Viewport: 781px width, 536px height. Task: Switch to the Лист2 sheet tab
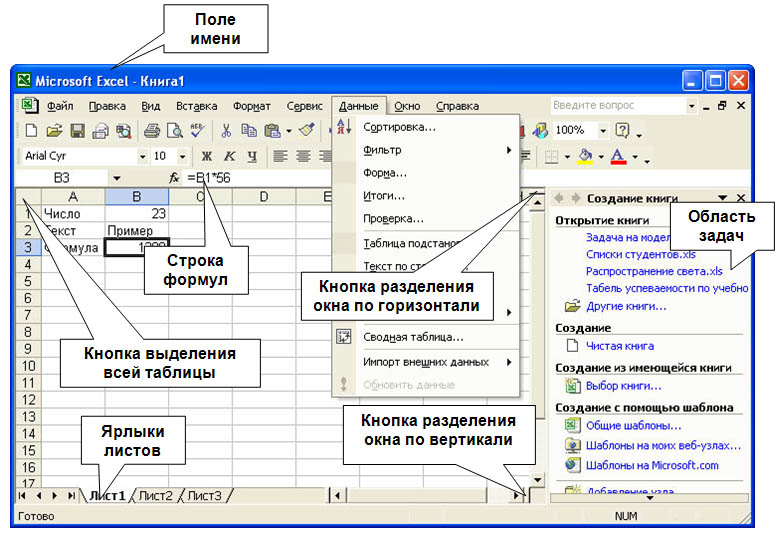tap(156, 495)
